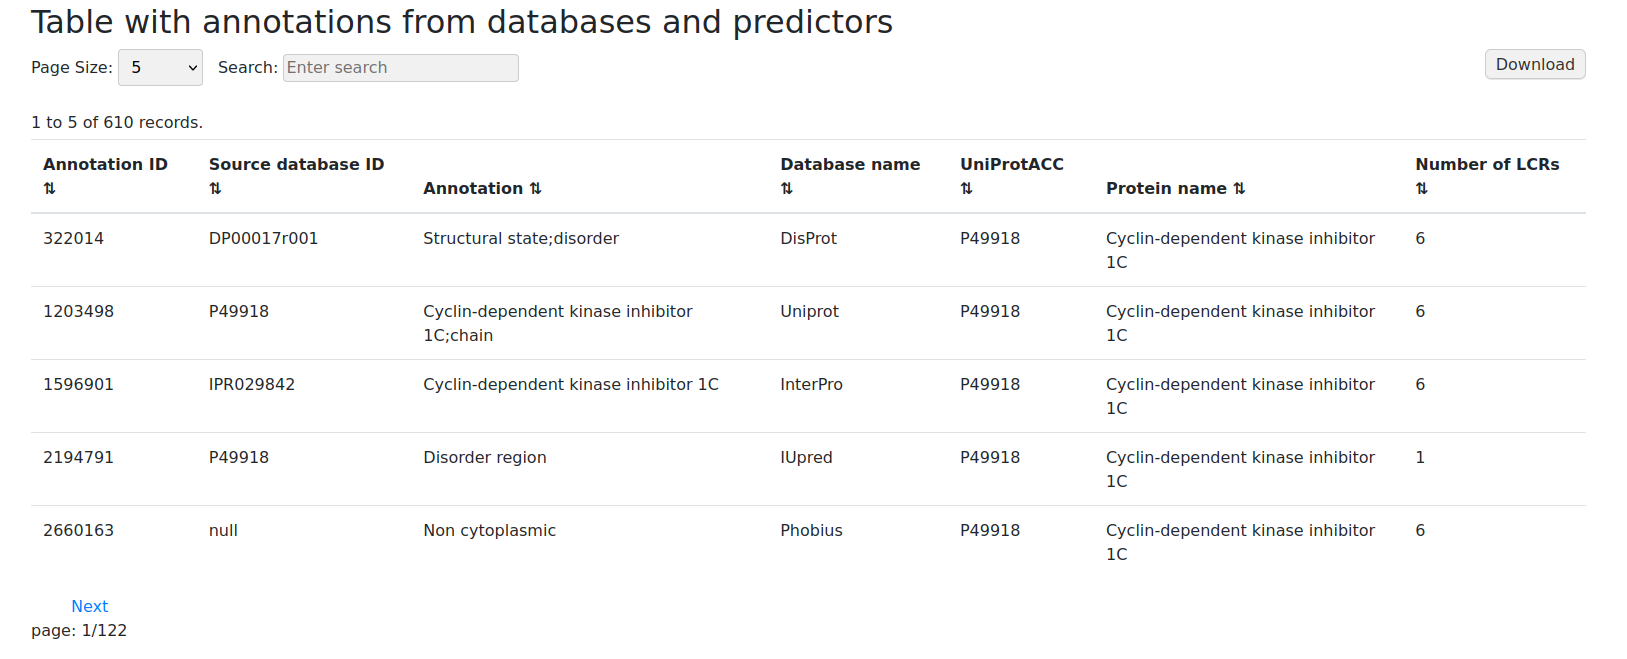Click the Disorder region annotation

pyautogui.click(x=484, y=458)
